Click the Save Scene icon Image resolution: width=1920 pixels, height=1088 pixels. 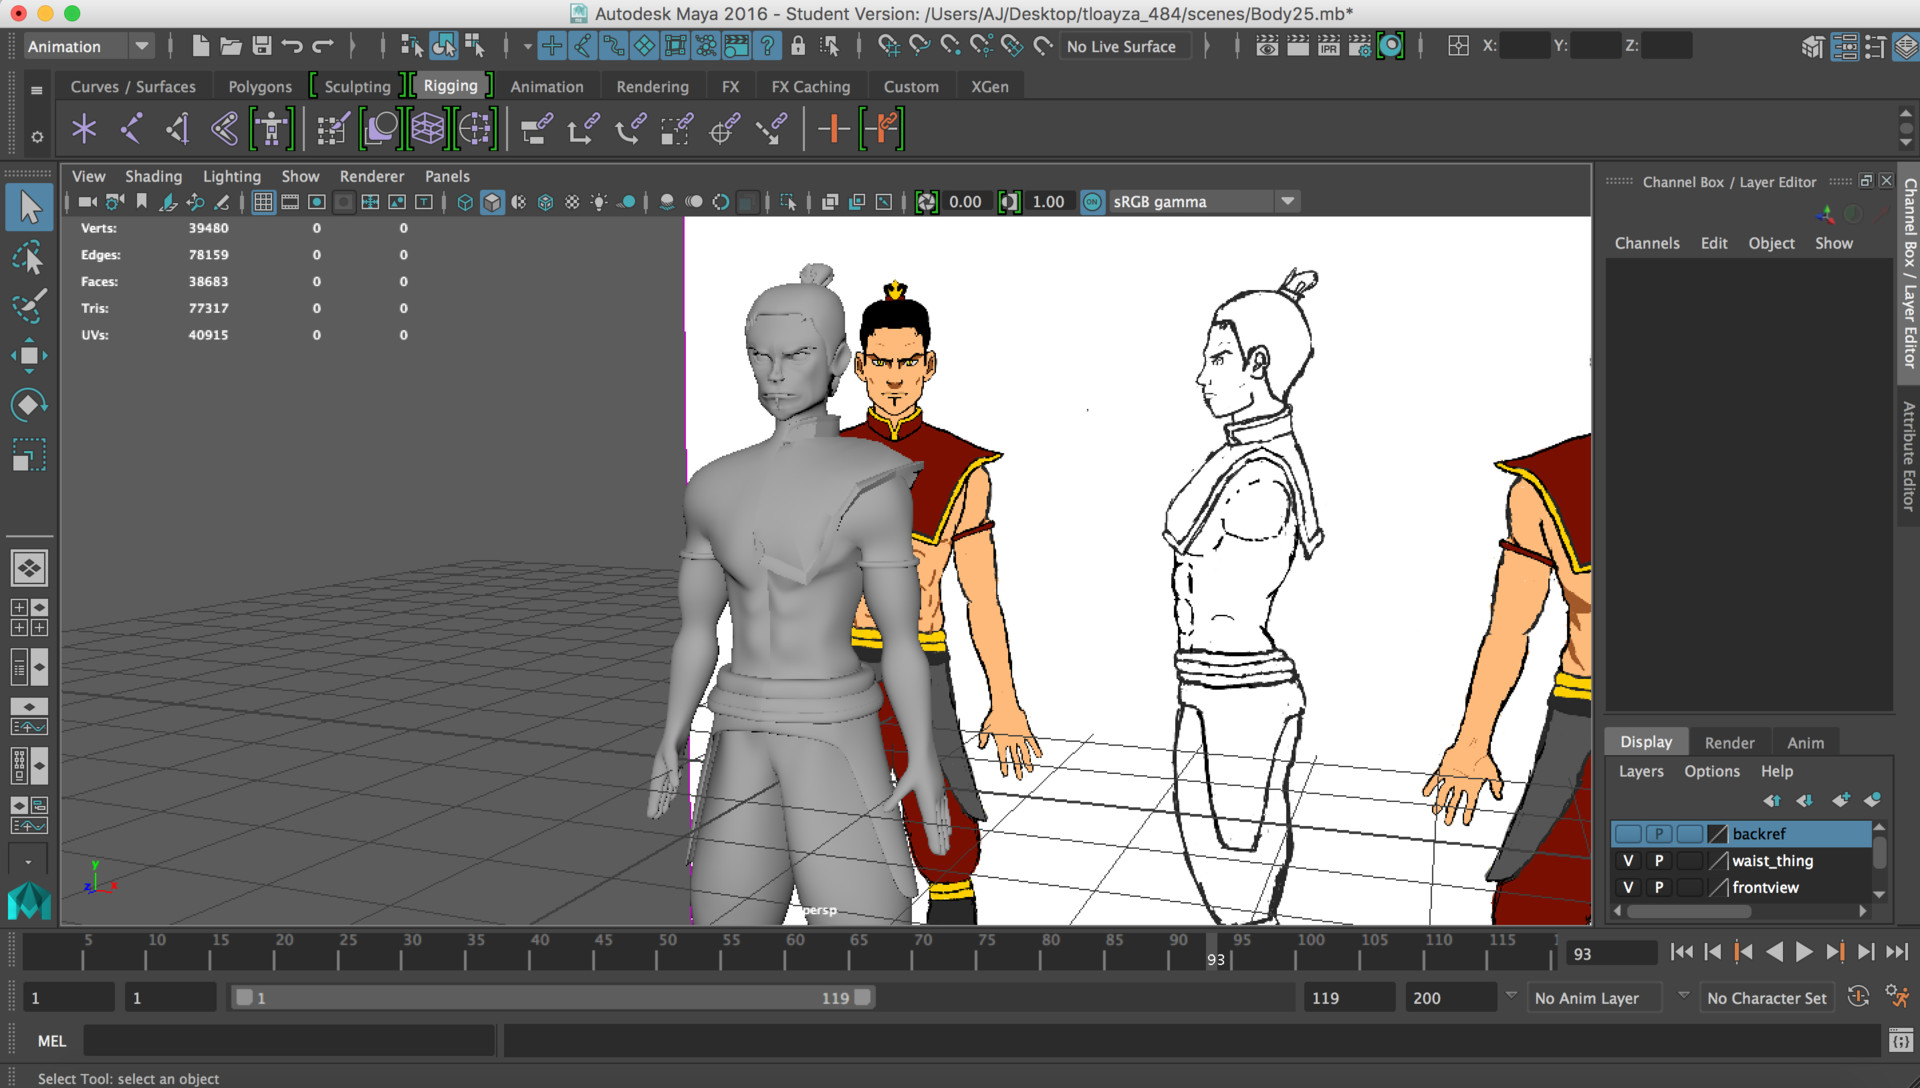point(262,46)
